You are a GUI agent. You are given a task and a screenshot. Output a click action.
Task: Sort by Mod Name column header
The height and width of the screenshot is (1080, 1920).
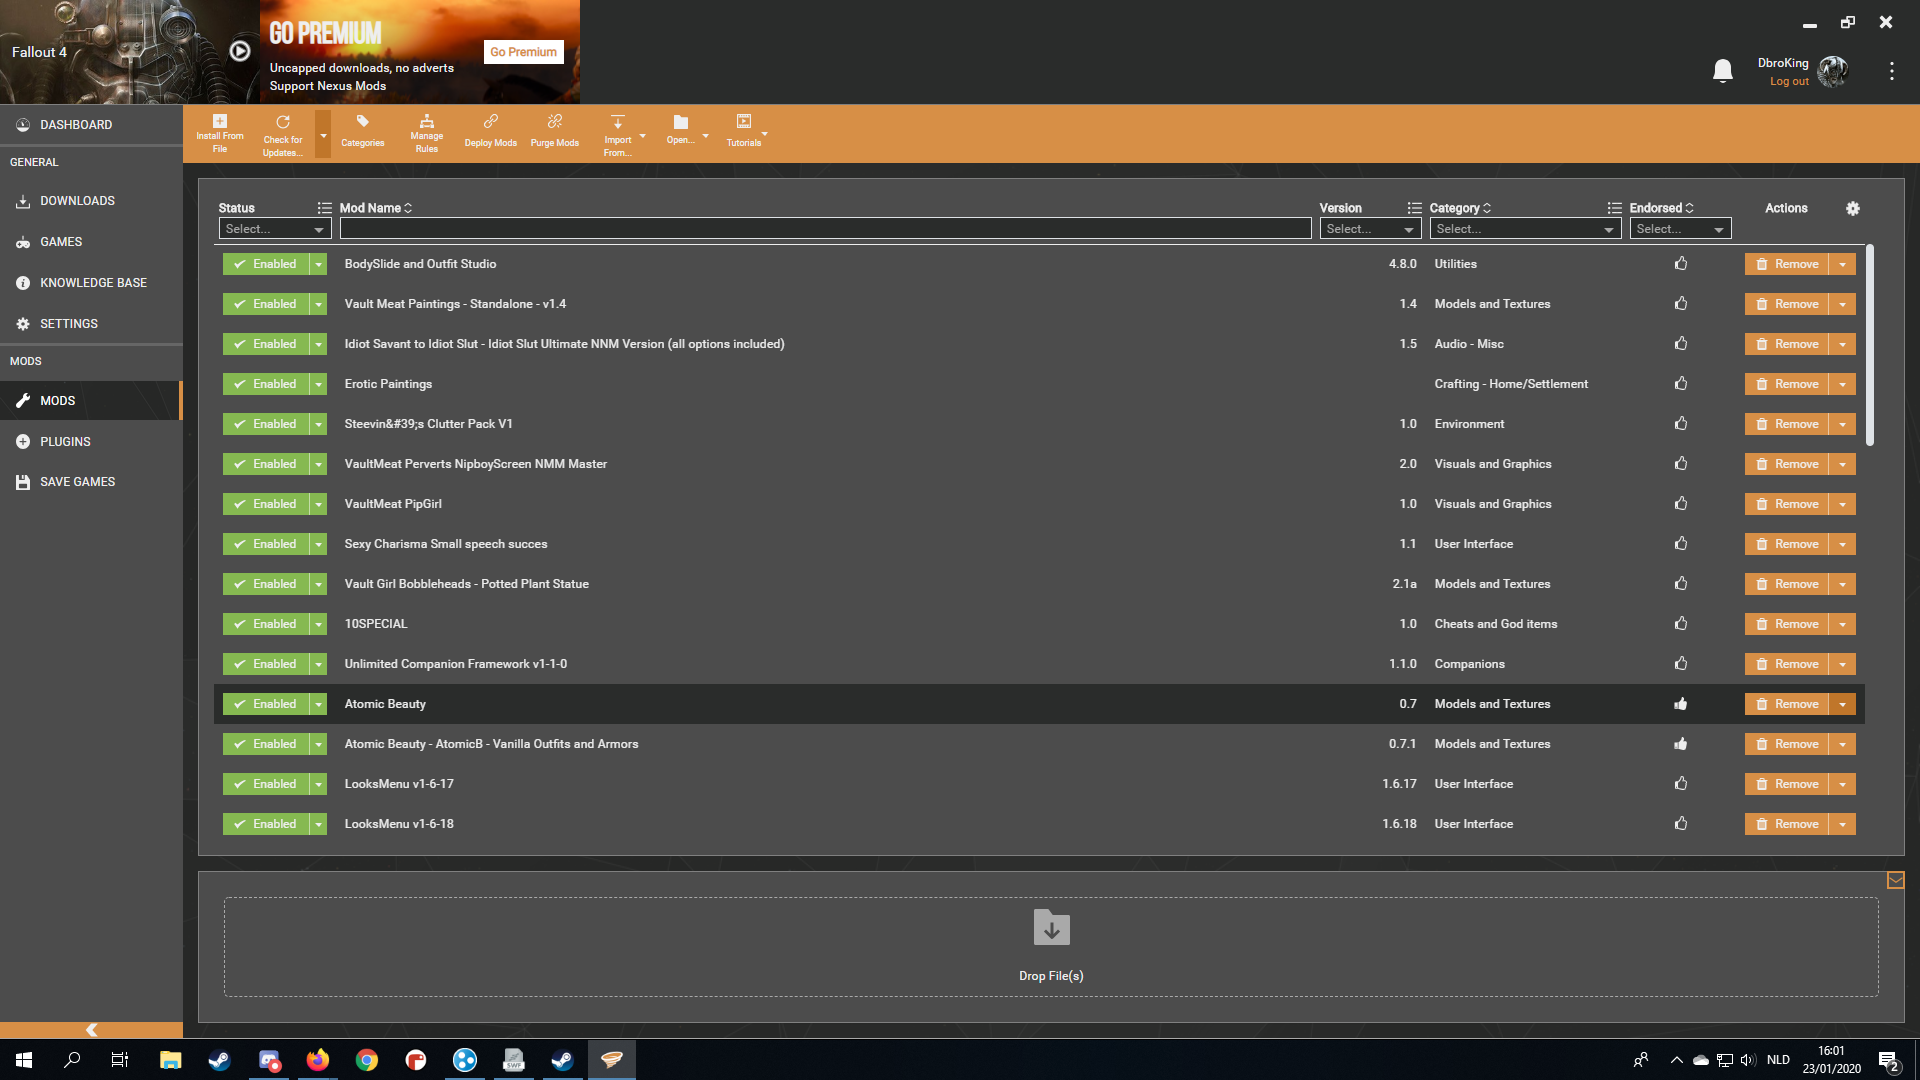(375, 208)
